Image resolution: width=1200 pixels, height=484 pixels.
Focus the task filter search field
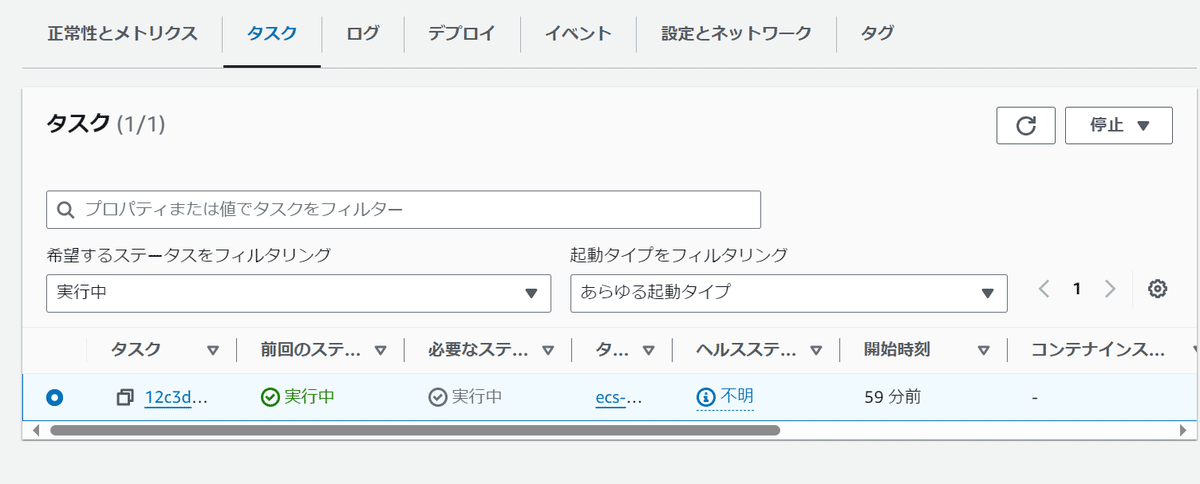(403, 209)
